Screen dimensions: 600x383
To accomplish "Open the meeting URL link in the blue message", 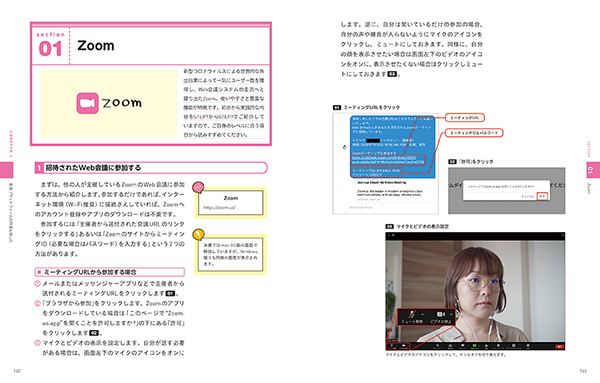I will [388, 160].
